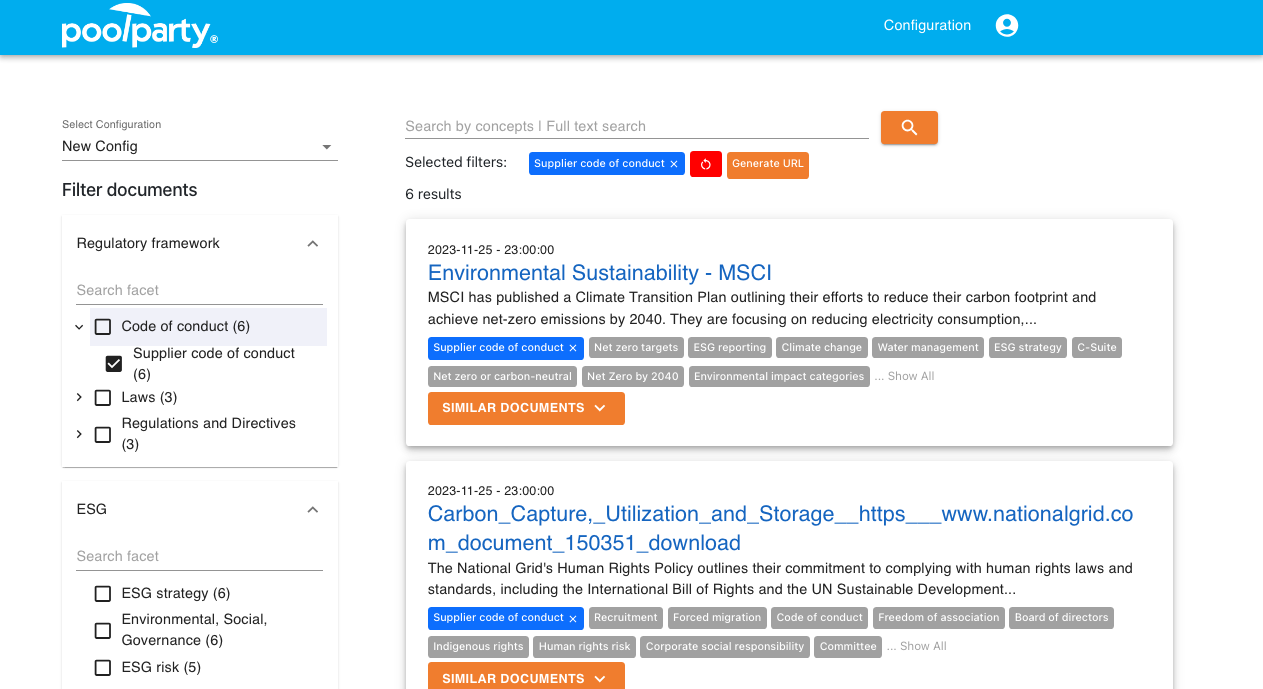This screenshot has width=1263, height=689.
Task: Expand the Laws tree item
Action: coord(79,398)
